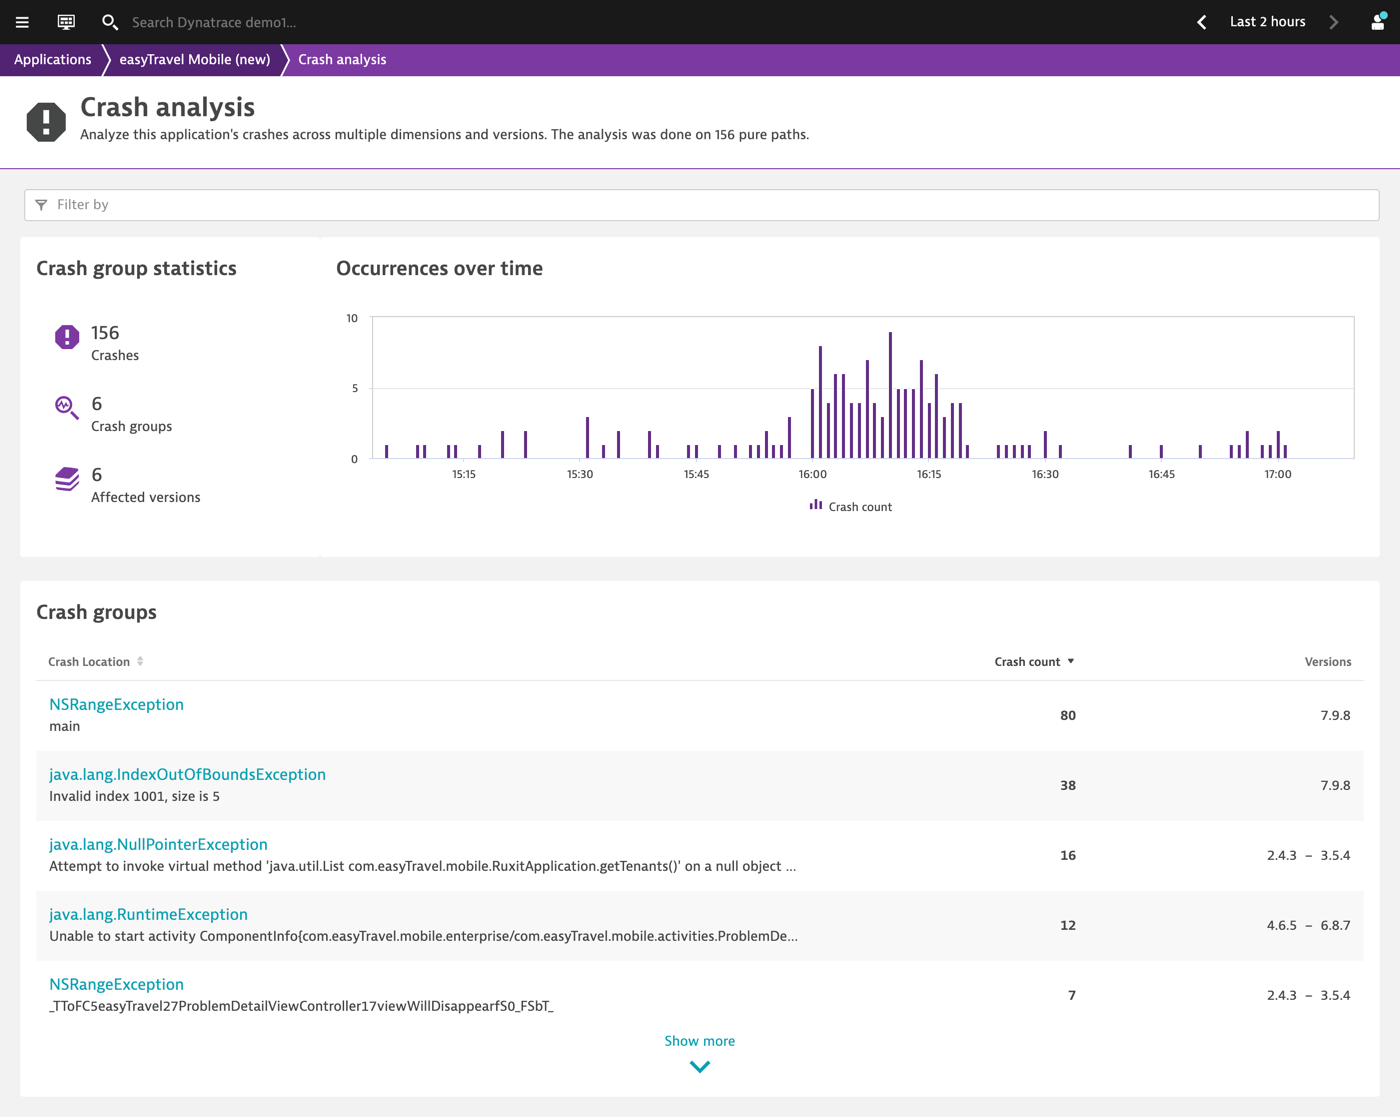Image resolution: width=1400 pixels, height=1117 pixels.
Task: Open the user profile icon
Action: (x=1378, y=22)
